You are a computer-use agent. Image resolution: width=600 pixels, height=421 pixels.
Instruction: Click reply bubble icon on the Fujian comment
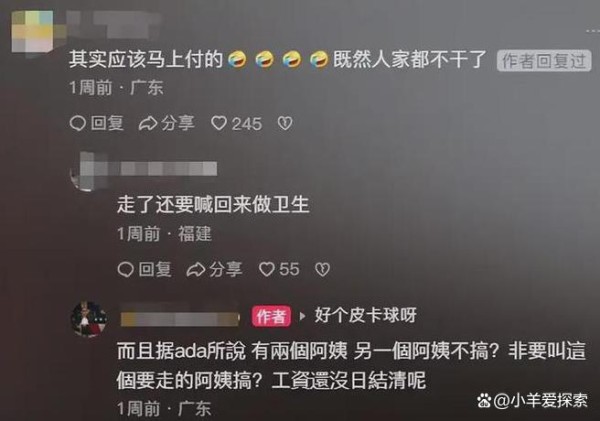pyautogui.click(x=126, y=269)
